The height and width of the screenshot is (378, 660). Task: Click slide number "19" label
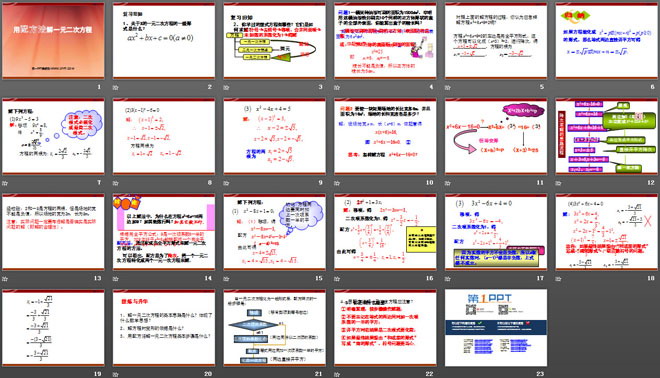pyautogui.click(x=97, y=374)
